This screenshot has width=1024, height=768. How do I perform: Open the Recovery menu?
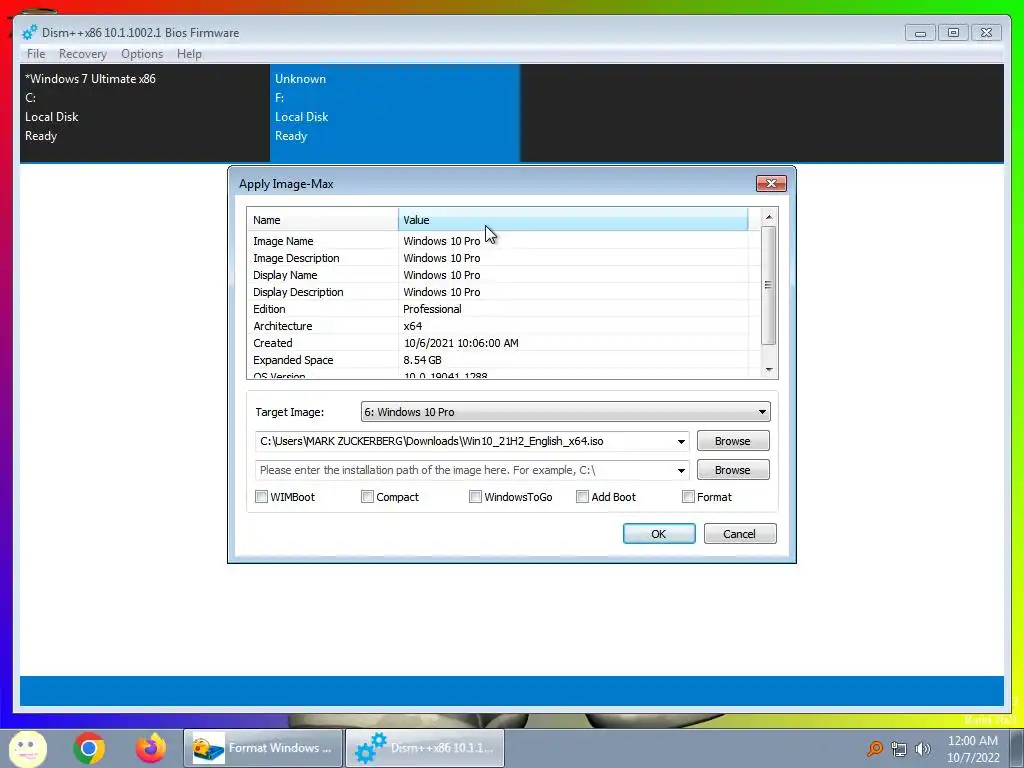82,54
